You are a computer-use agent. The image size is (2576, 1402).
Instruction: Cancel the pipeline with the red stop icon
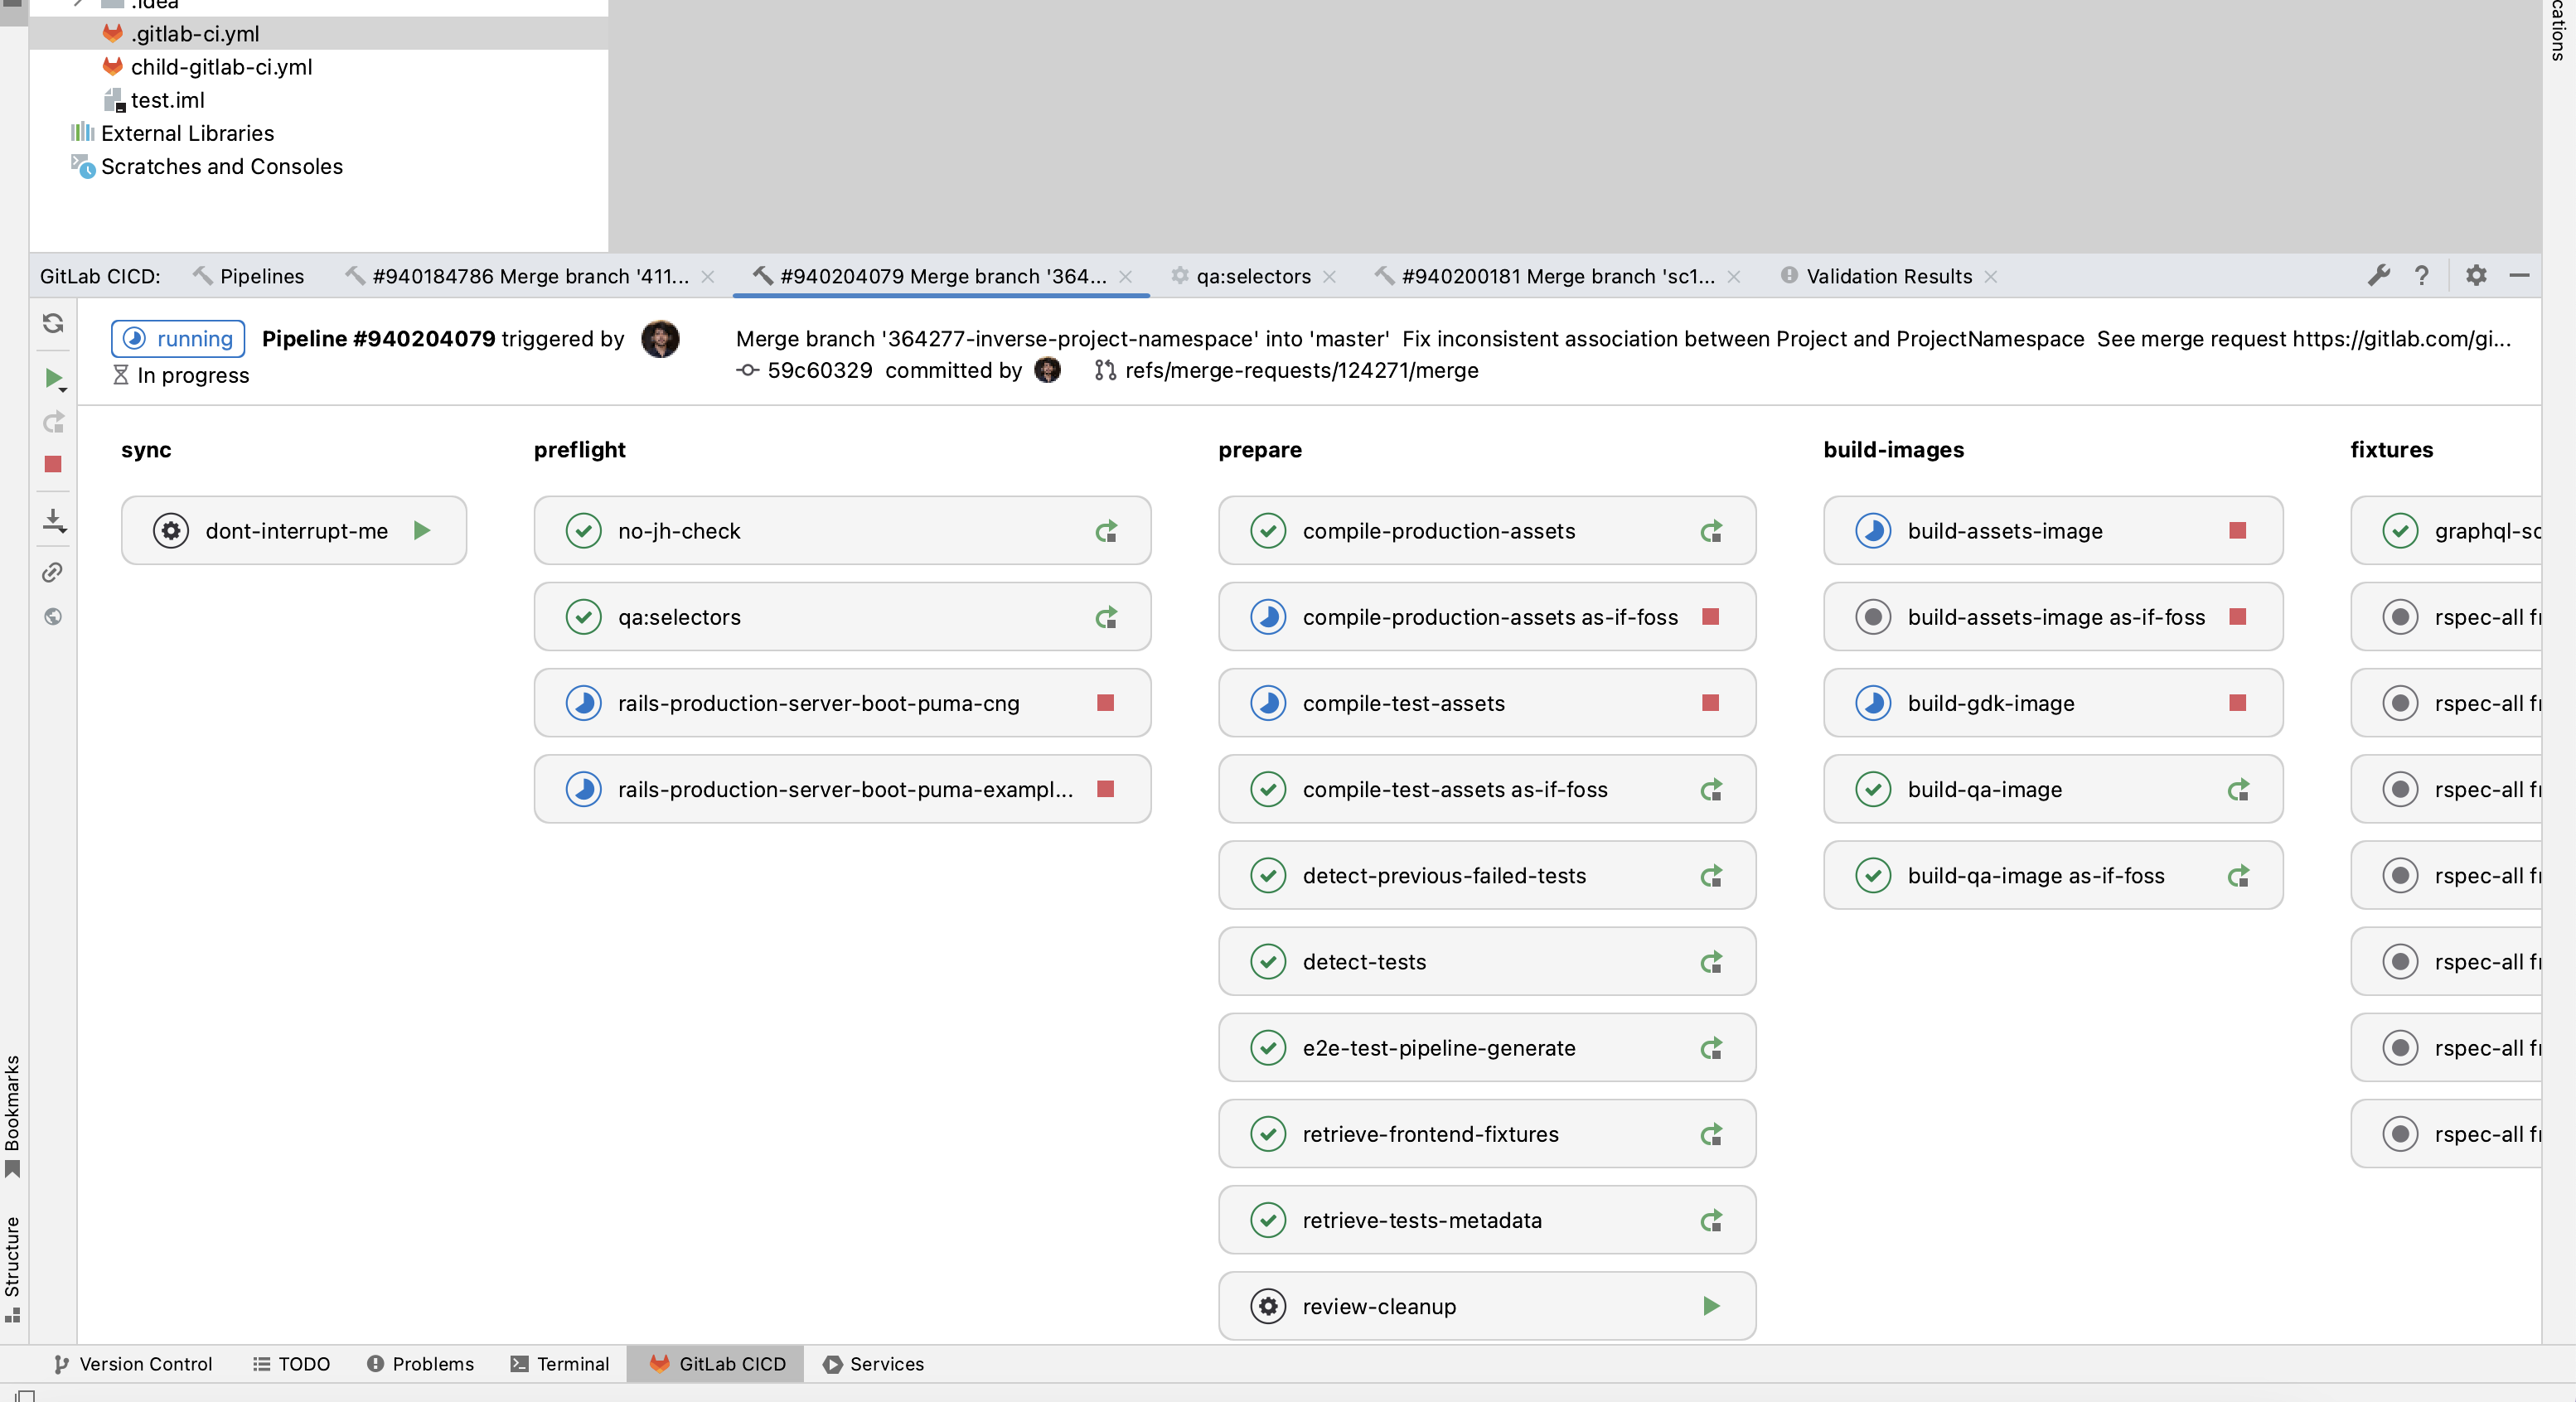(x=53, y=464)
